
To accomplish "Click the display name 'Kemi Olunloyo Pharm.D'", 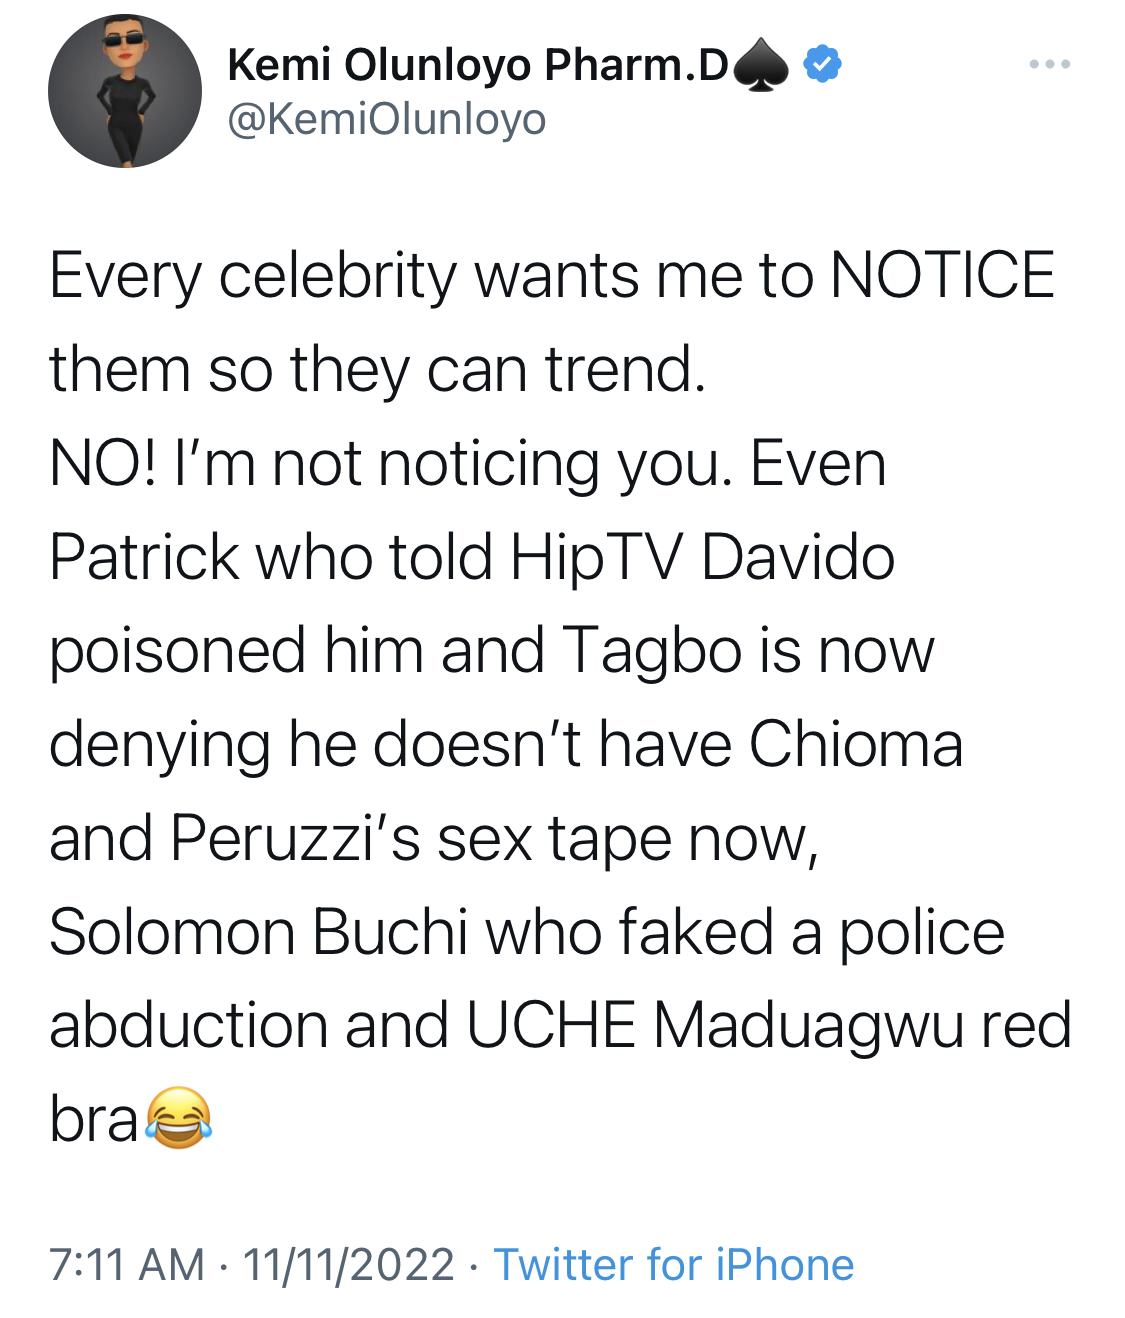I will [478, 65].
